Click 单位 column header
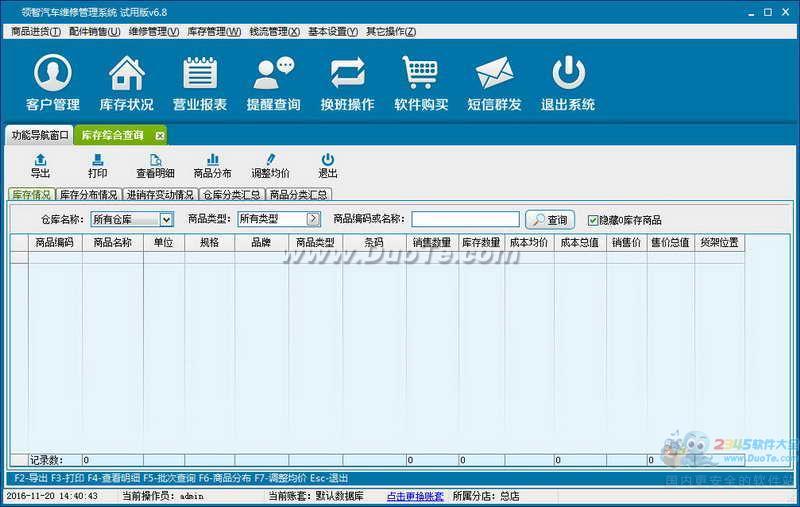Viewport: 800px width, 507px height. click(164, 243)
